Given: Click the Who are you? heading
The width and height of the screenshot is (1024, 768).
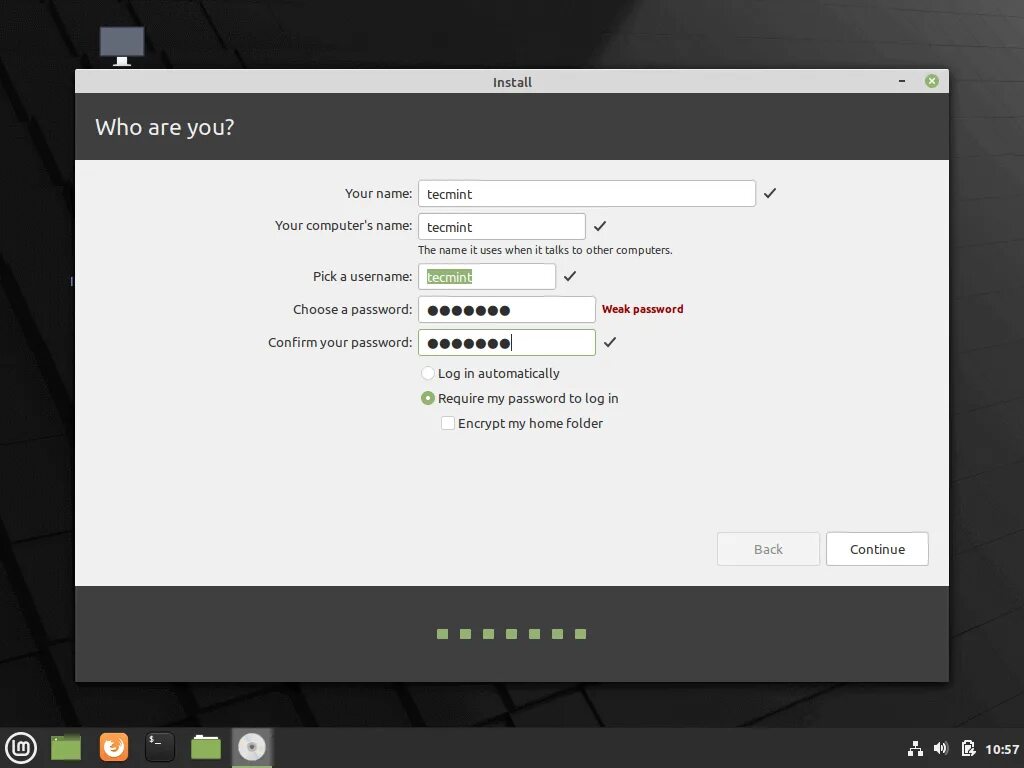Looking at the screenshot, I should pyautogui.click(x=165, y=127).
